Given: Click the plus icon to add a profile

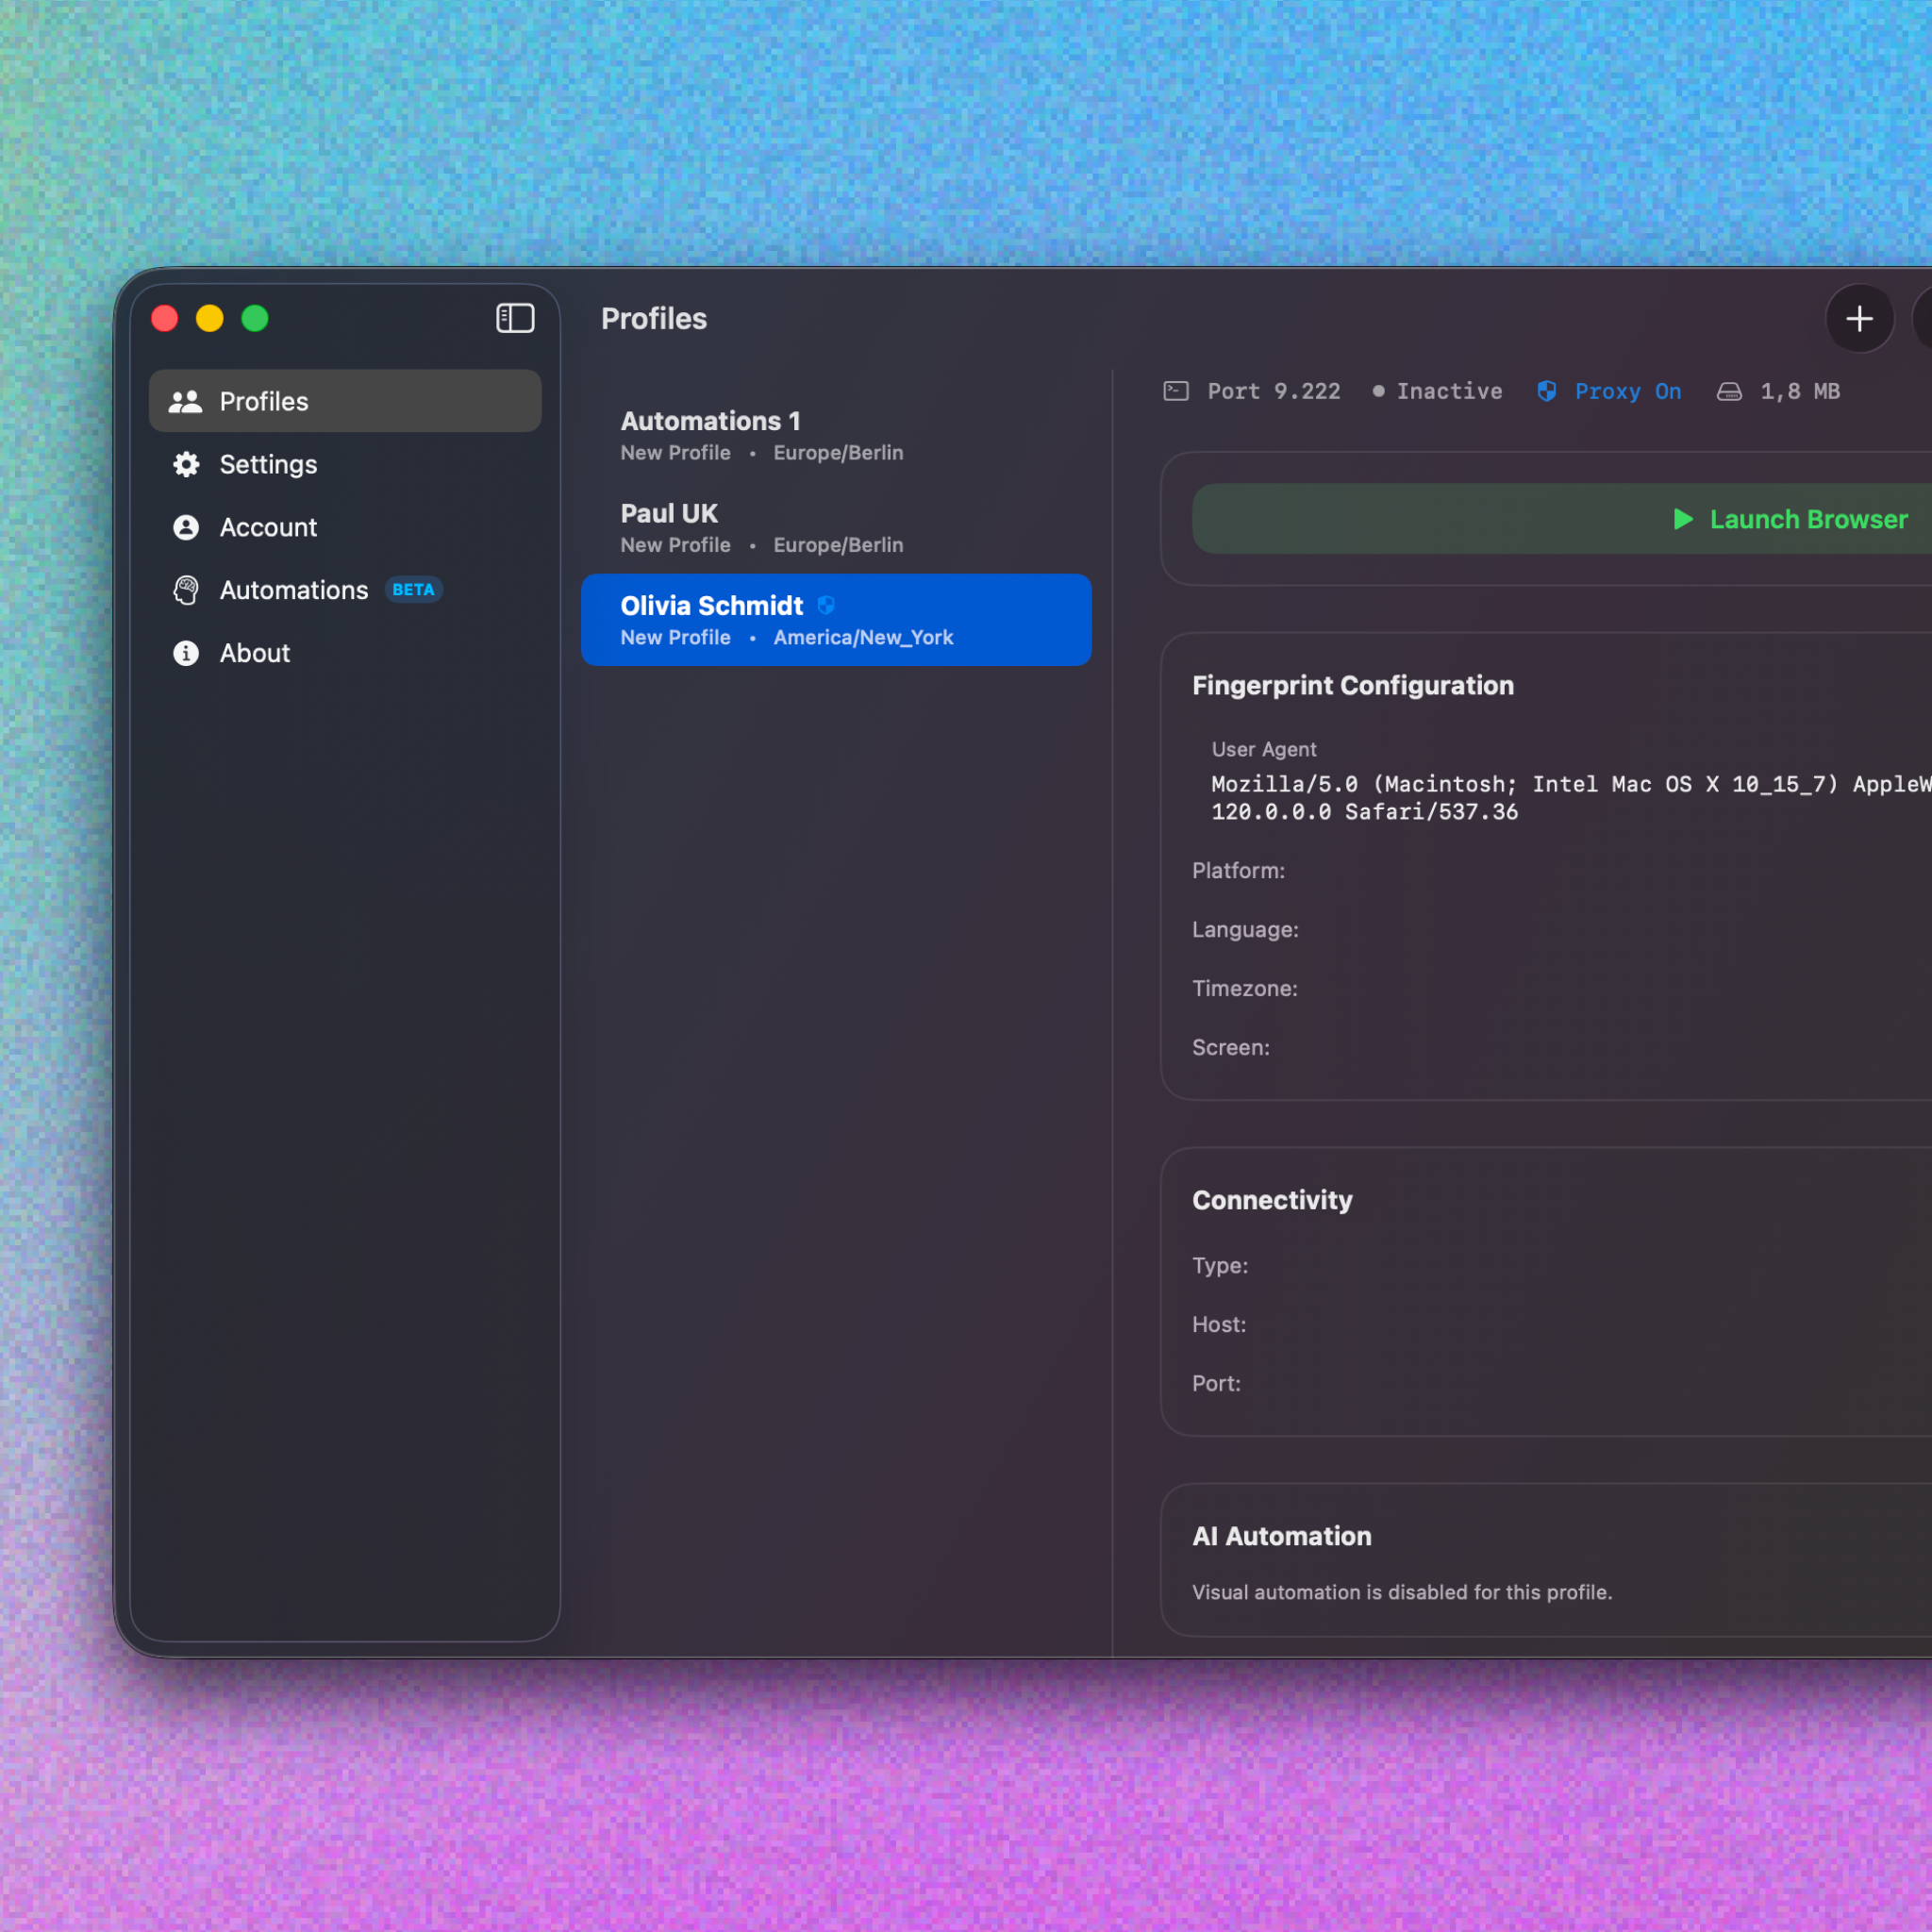Looking at the screenshot, I should click(1859, 318).
